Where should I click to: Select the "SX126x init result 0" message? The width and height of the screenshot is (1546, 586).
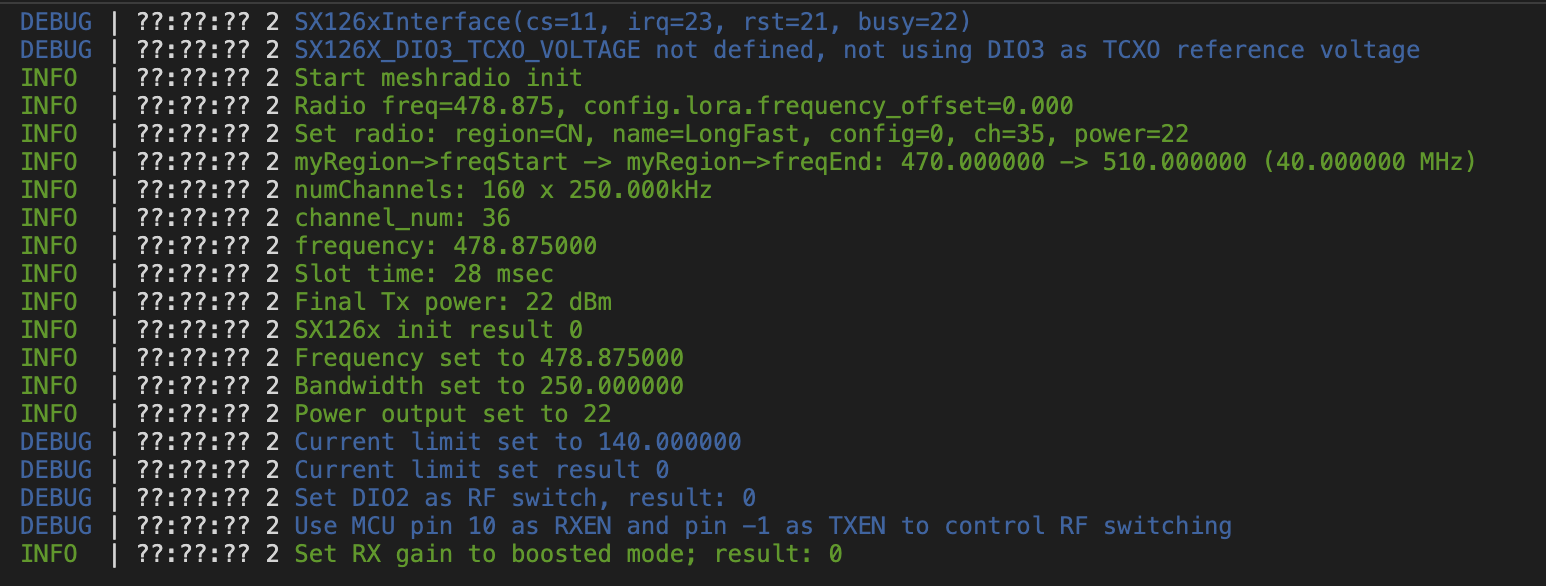[438, 330]
